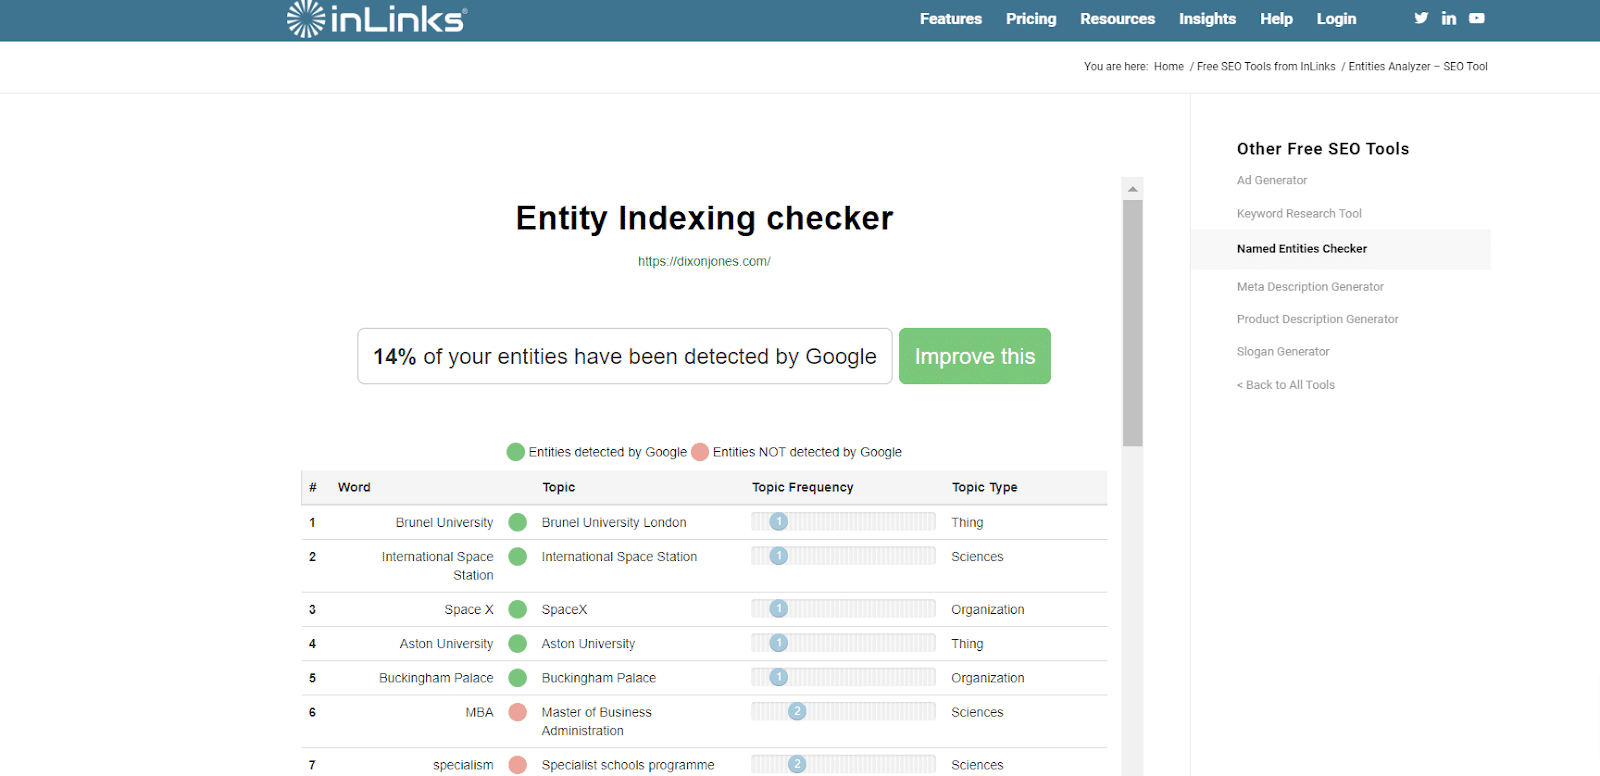Open Ad Generator tool link
The width and height of the screenshot is (1600, 776).
coord(1272,180)
